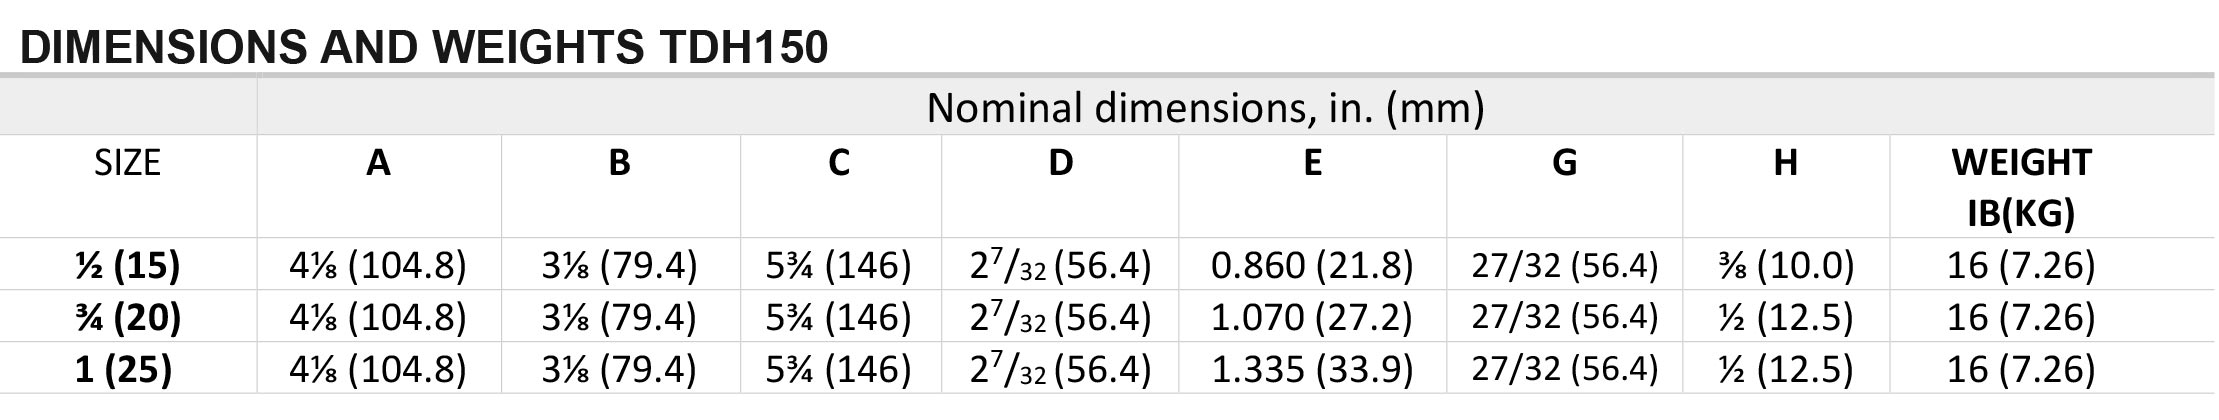Image resolution: width=2219 pixels, height=420 pixels.
Task: Select column header D
Action: pyautogui.click(x=1060, y=162)
